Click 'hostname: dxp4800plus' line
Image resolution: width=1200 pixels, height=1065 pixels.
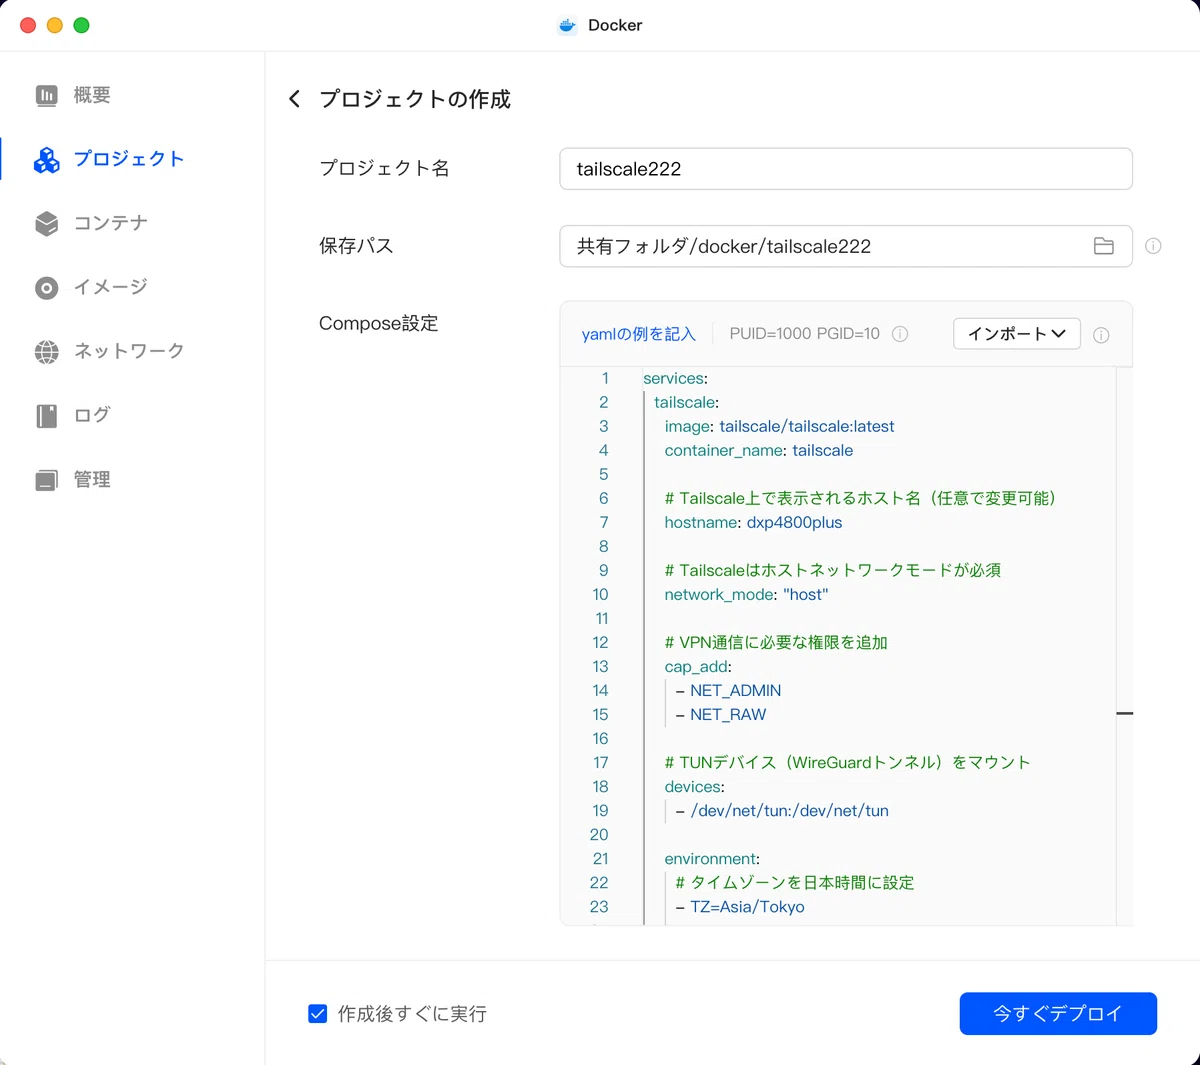click(753, 522)
